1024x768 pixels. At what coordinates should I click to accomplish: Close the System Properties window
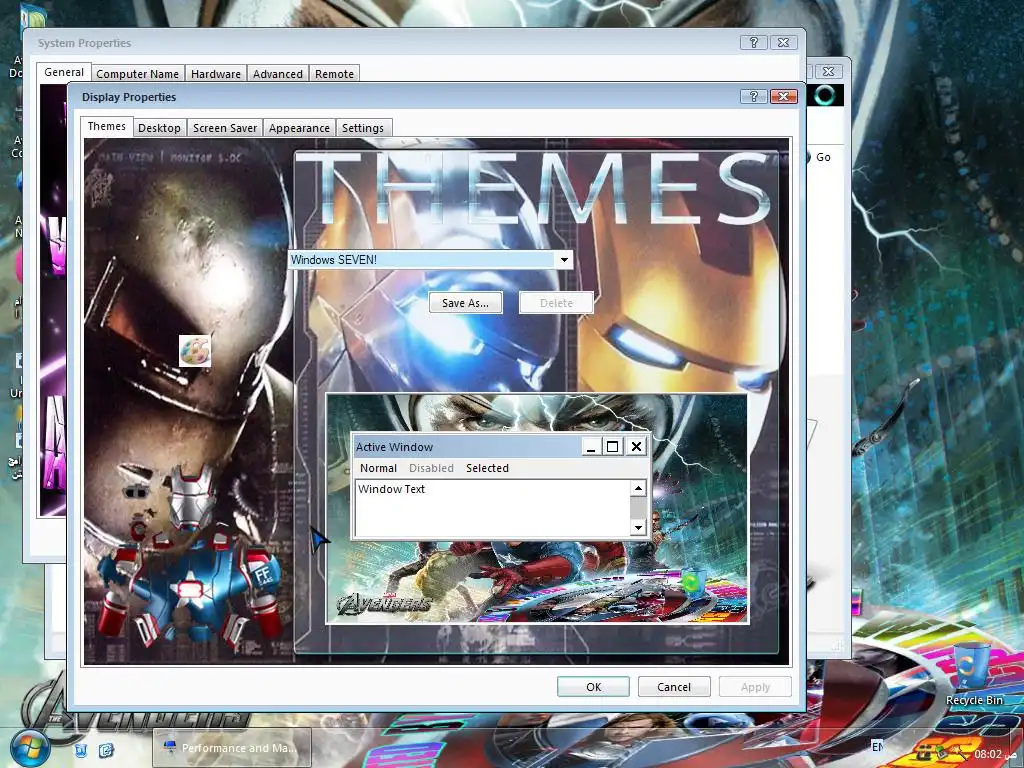click(784, 42)
